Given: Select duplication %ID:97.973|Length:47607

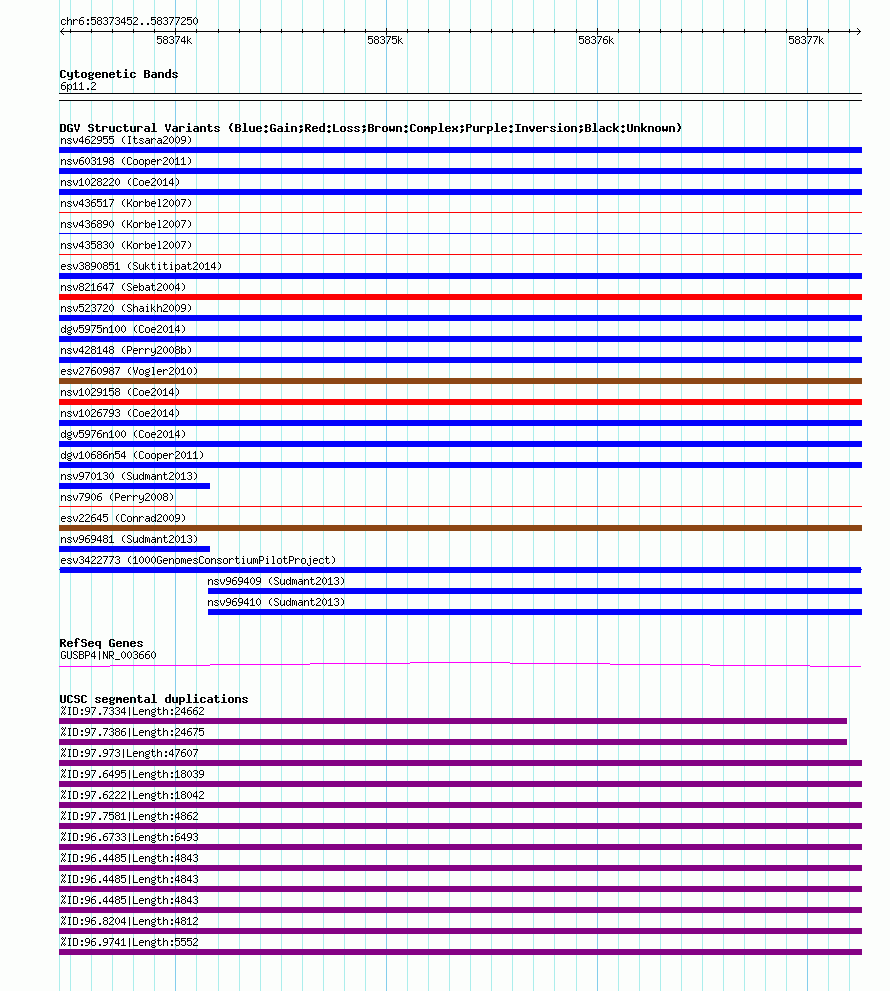Looking at the screenshot, I should (x=129, y=753).
